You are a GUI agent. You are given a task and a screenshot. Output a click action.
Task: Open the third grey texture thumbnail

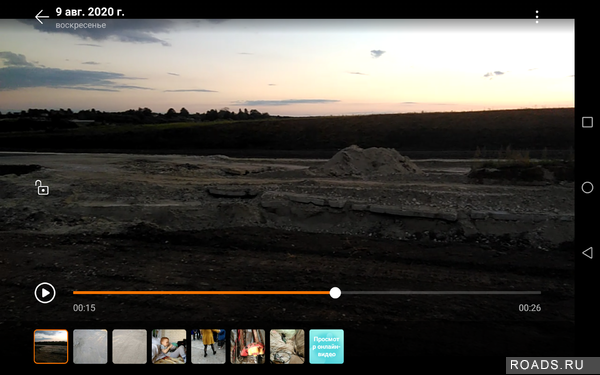point(130,346)
